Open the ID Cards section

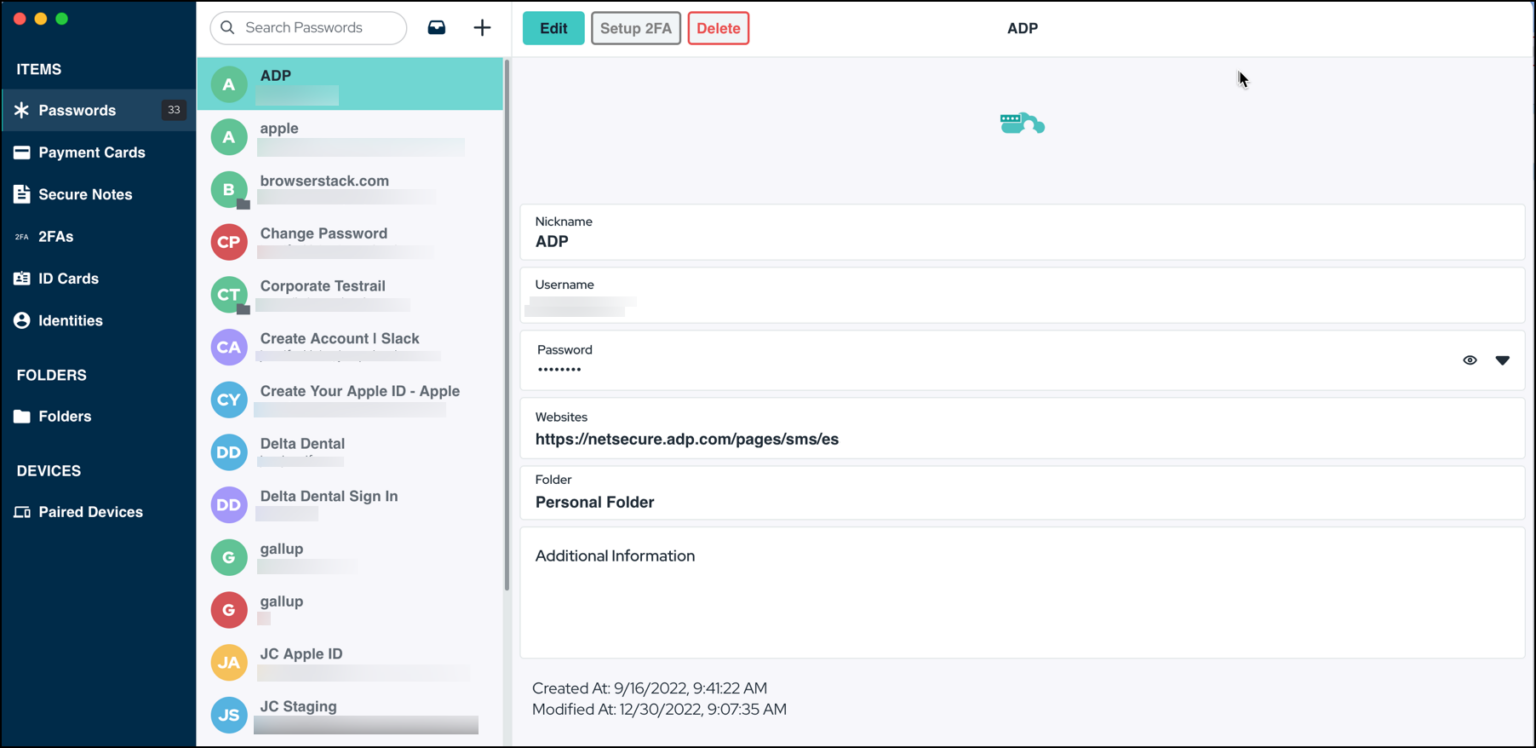tap(68, 278)
